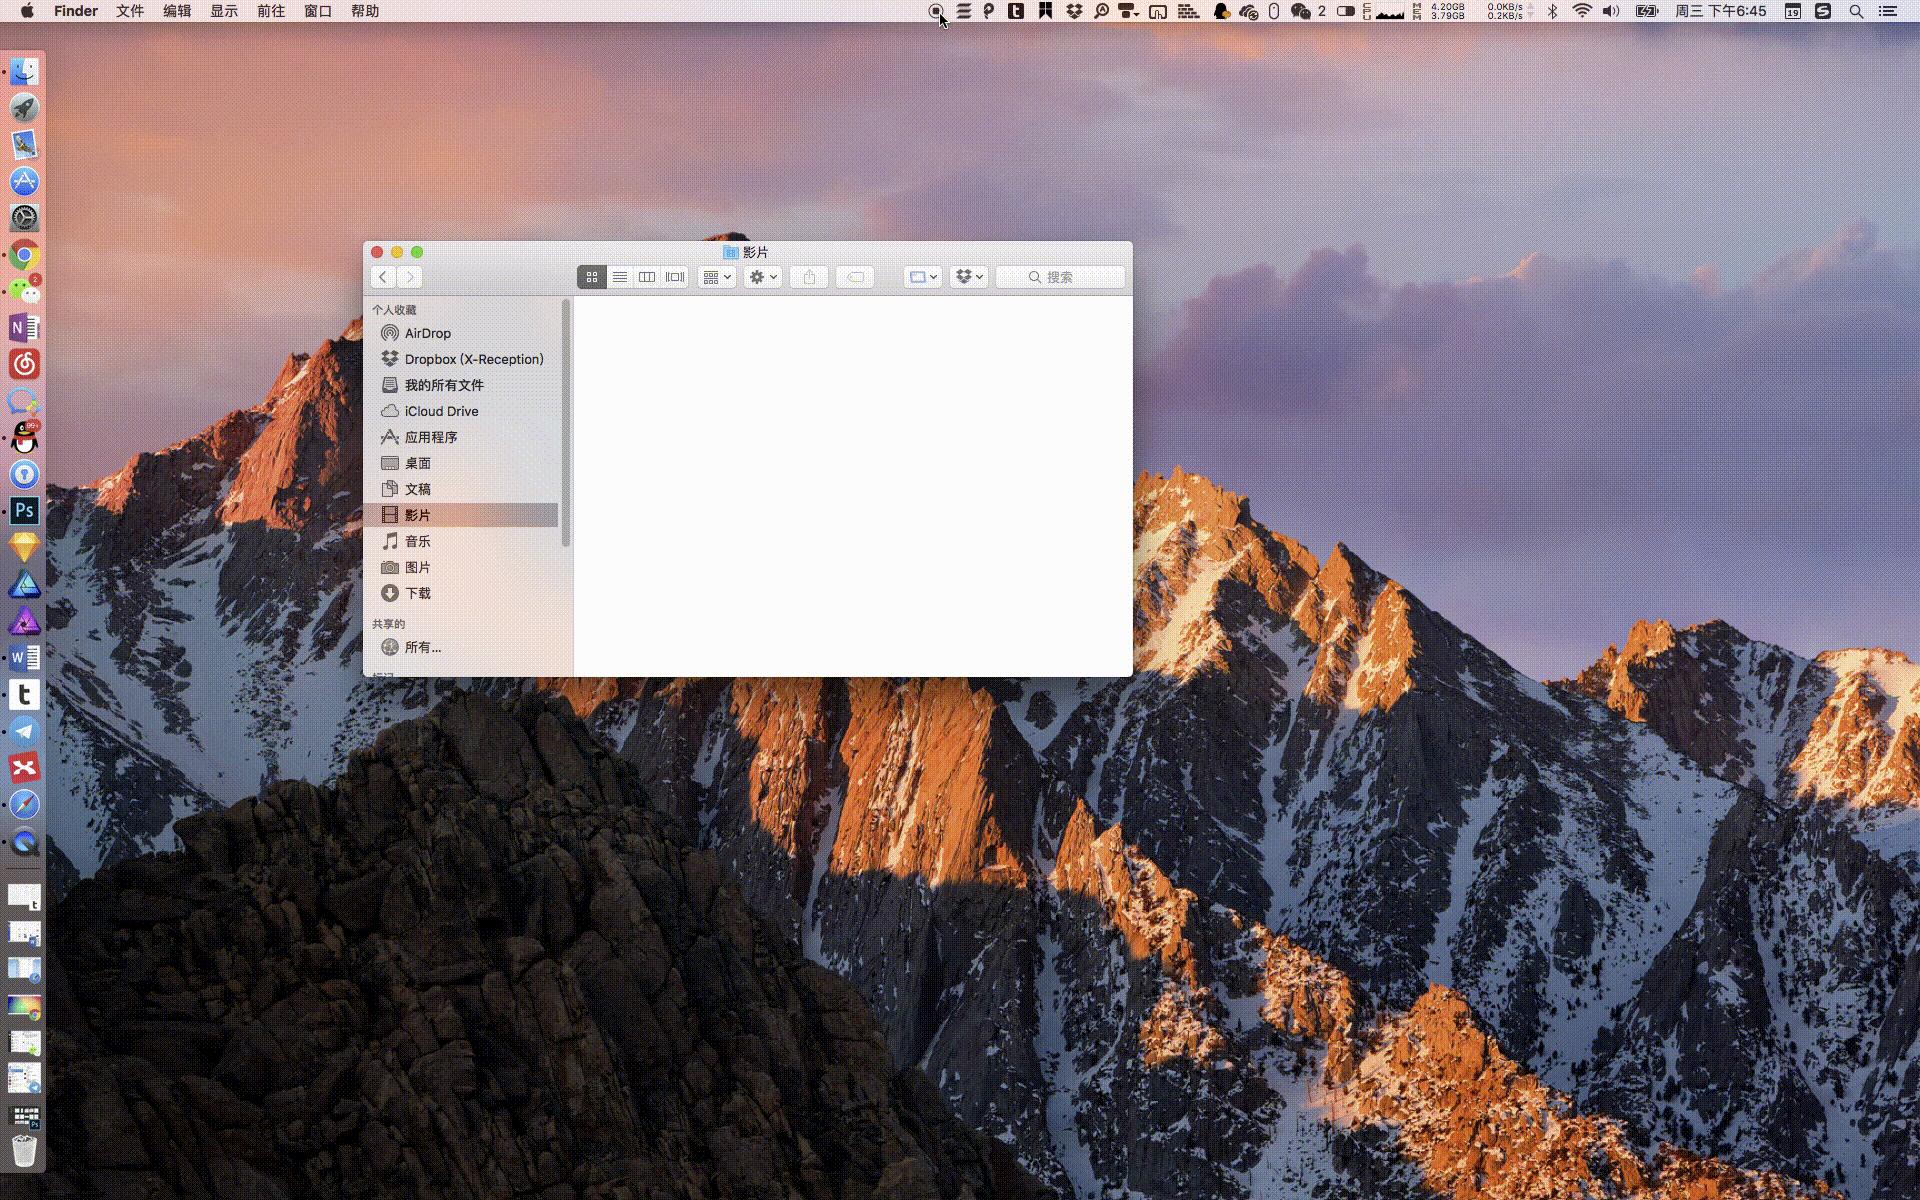This screenshot has height=1200, width=1920.
Task: Switch to Cover Flow view
Action: pos(675,277)
